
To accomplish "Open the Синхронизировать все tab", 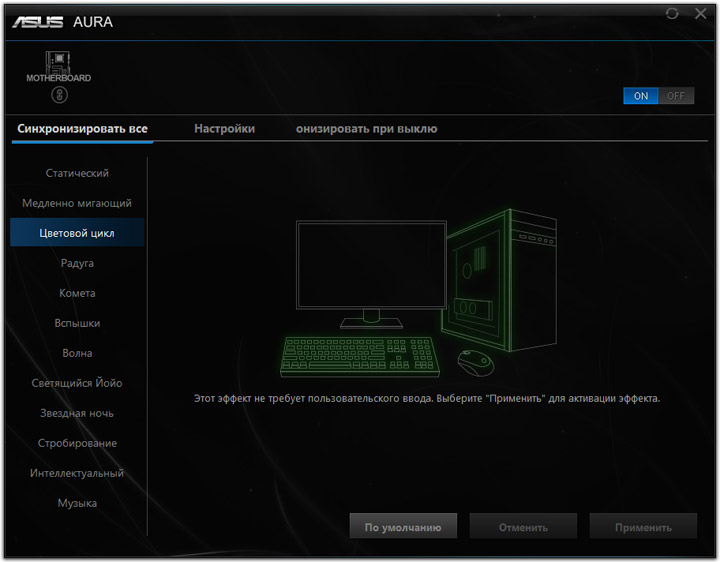I will [x=82, y=129].
